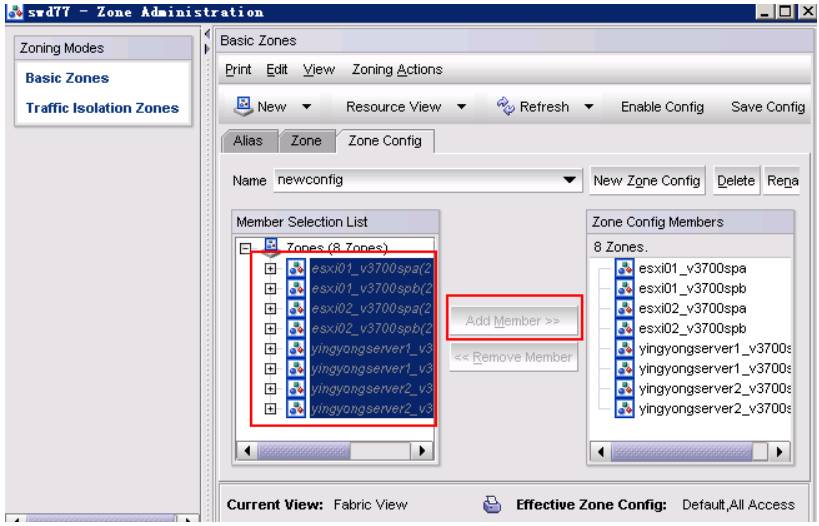
Task: Expand the esxi02_v3700spa zone node
Action: click(270, 308)
